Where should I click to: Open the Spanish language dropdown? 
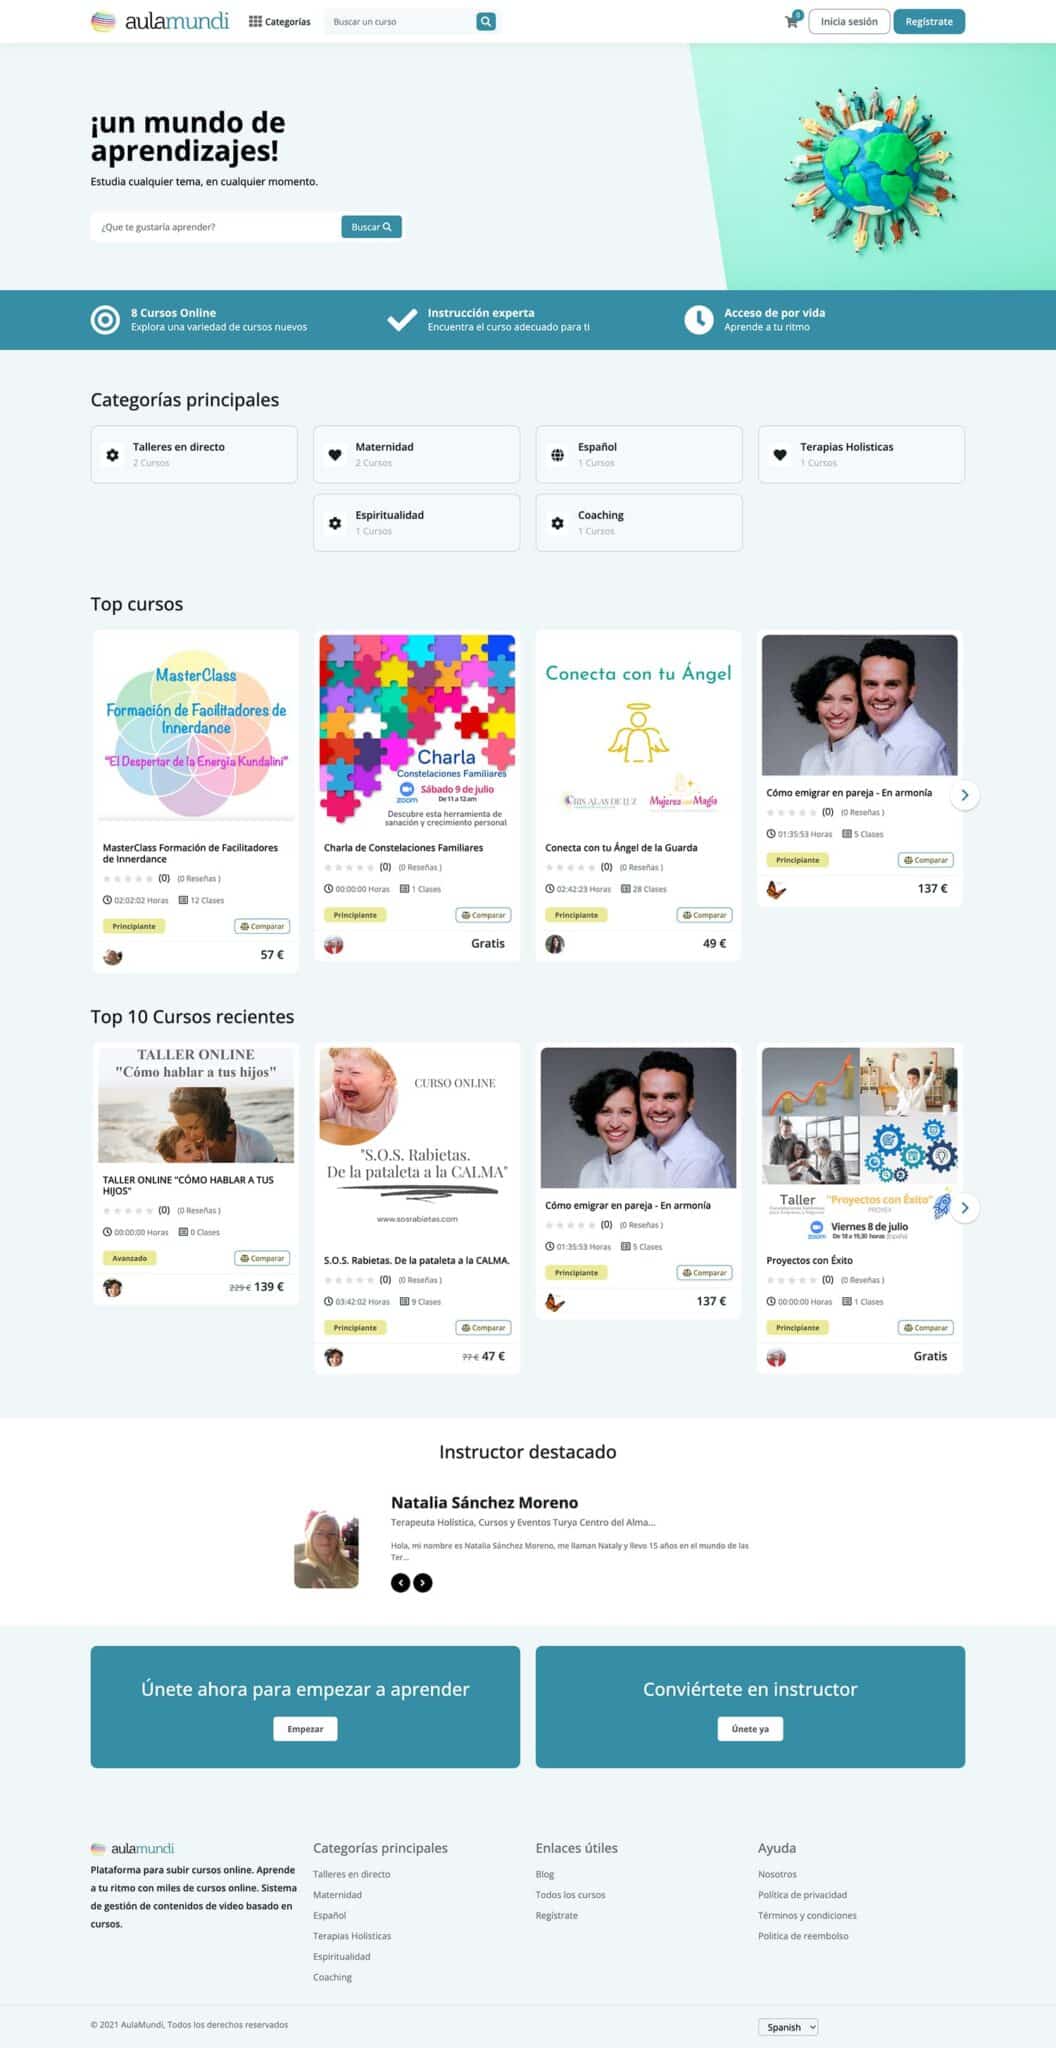788,2027
